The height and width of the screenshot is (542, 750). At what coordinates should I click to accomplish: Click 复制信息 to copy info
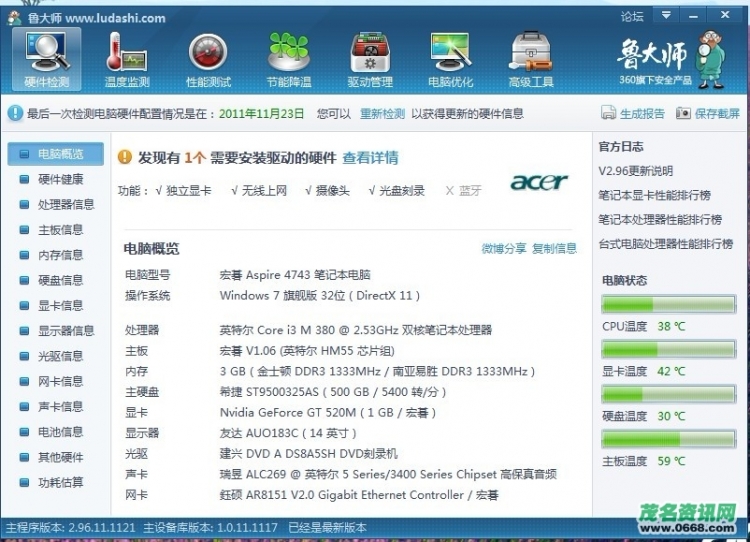pos(554,248)
